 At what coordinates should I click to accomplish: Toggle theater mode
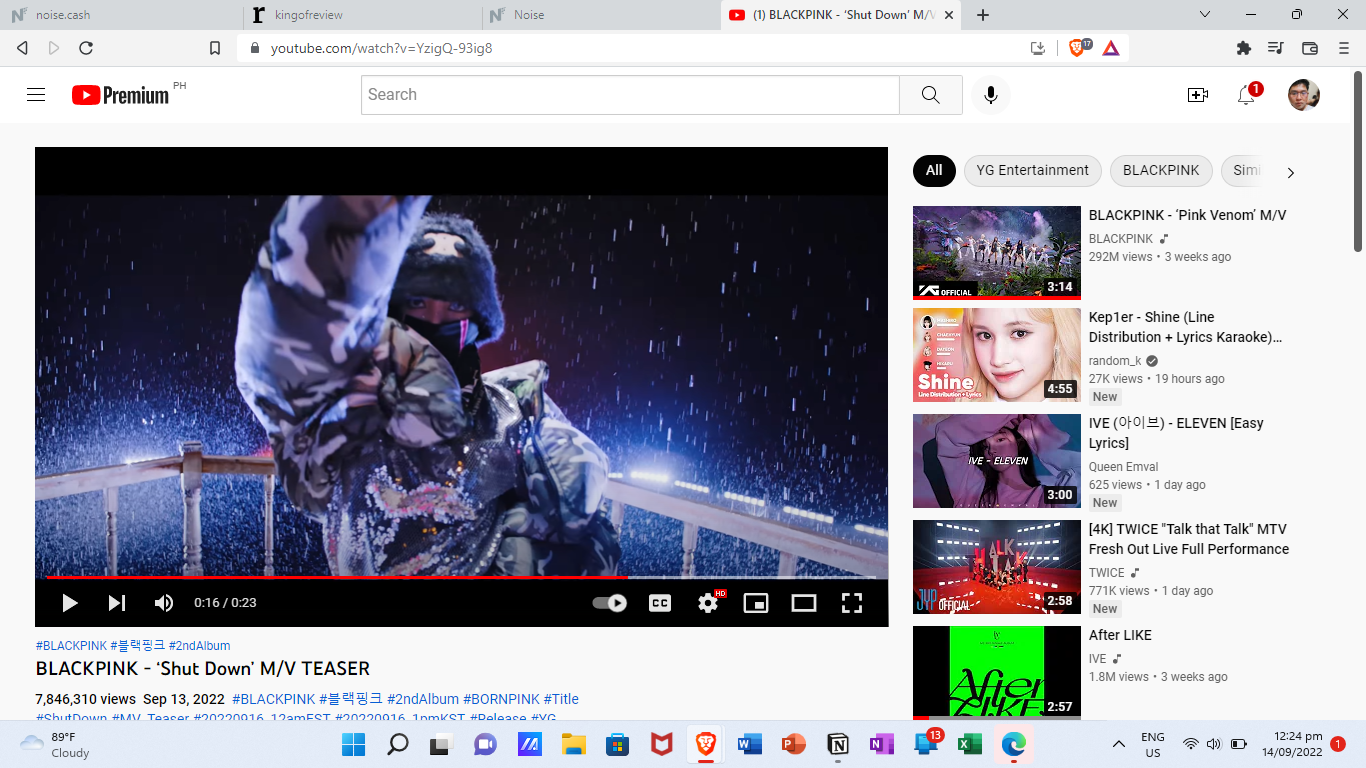click(x=804, y=603)
